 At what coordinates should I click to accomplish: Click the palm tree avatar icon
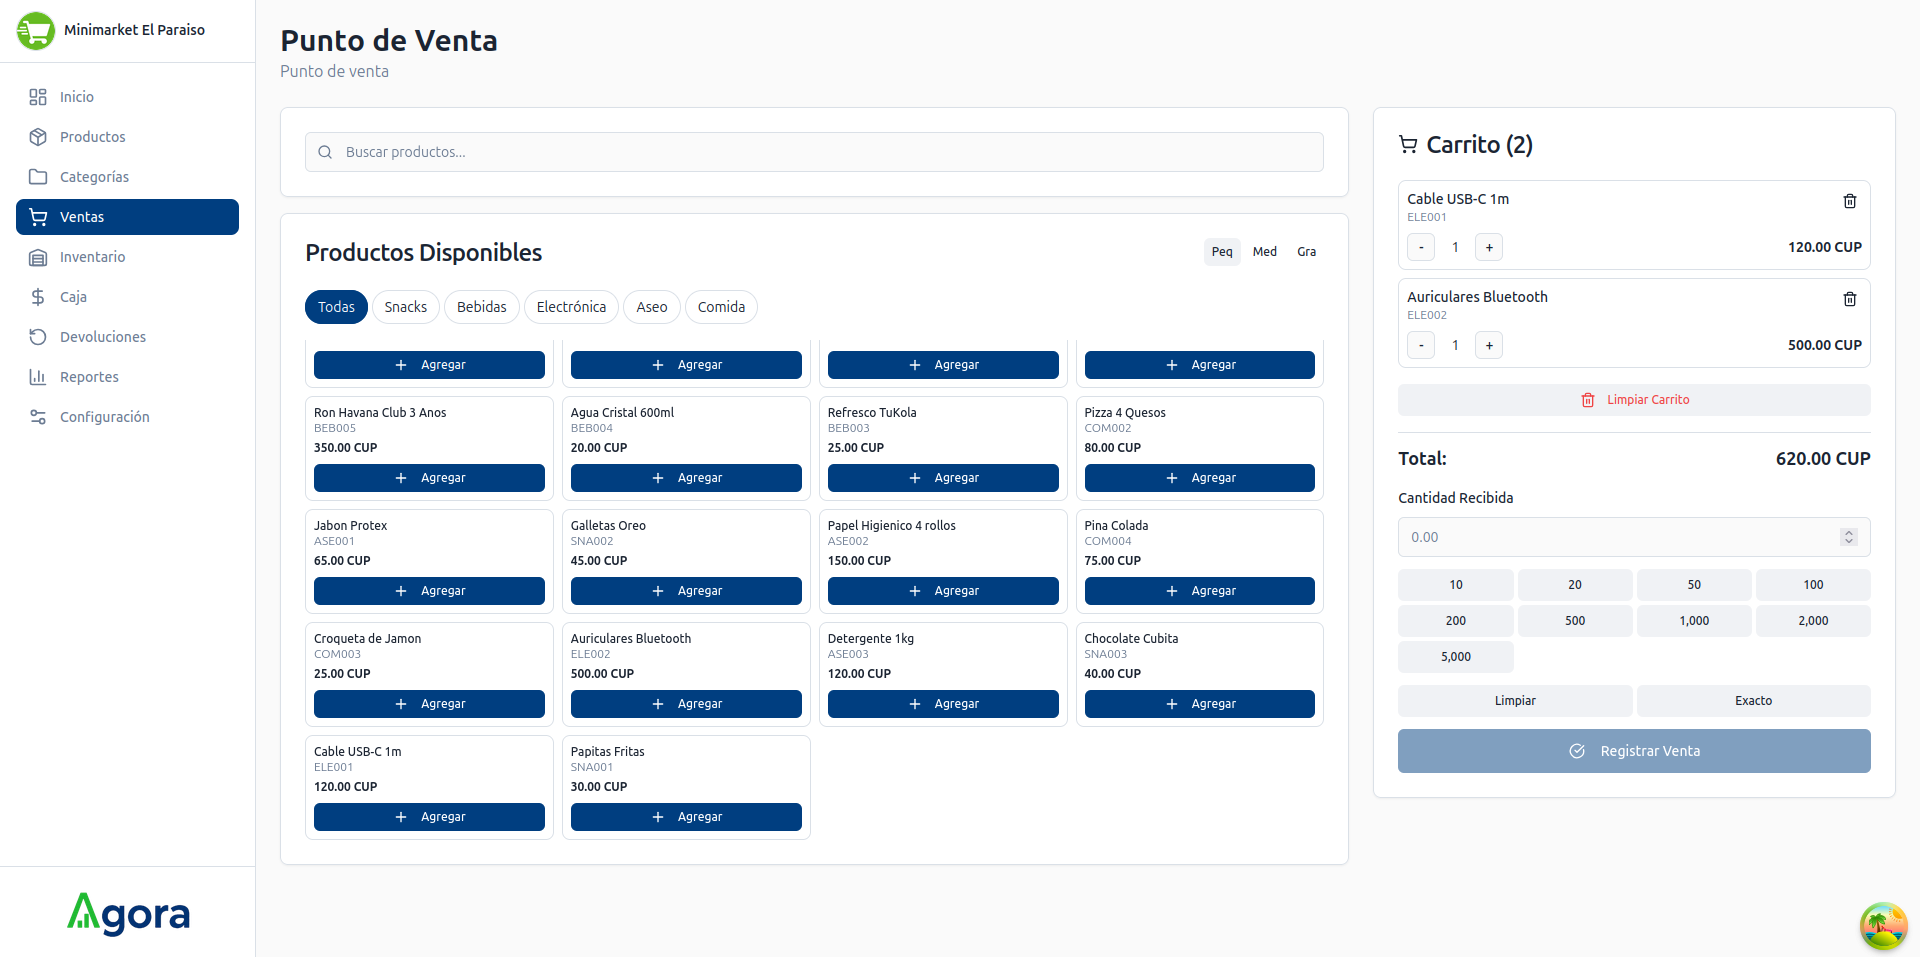click(x=1883, y=925)
